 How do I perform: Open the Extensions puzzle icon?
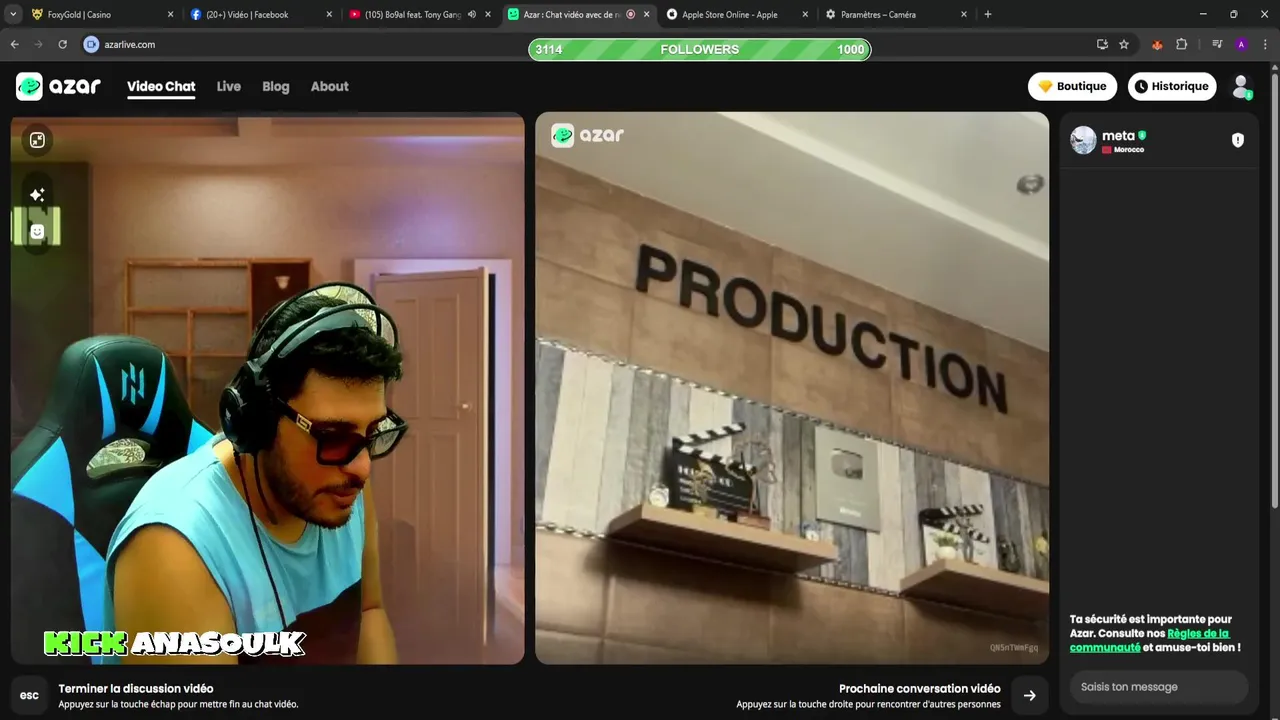[1181, 44]
